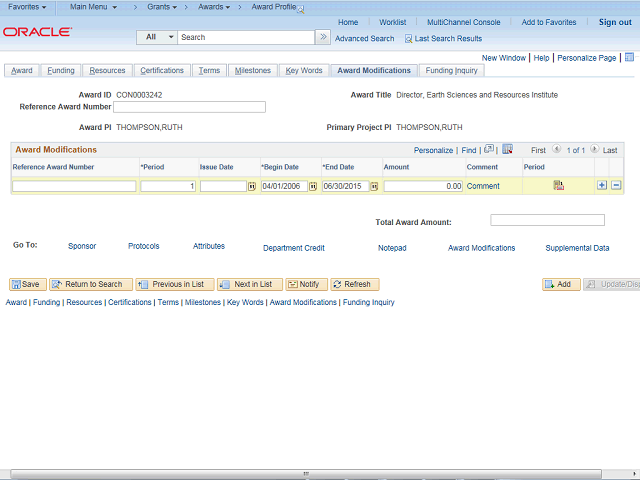This screenshot has width=640, height=480.
Task: Switch to the Funding tab
Action: (61, 71)
